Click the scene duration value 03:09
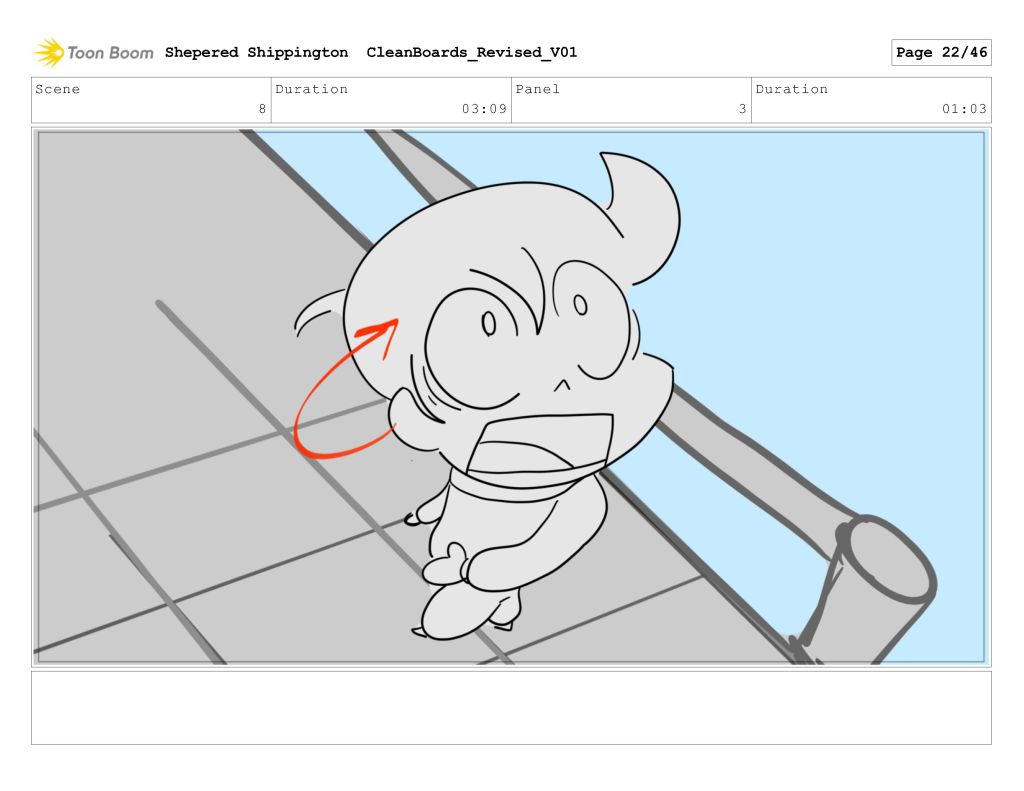This screenshot has height=791, width=1024. click(x=484, y=109)
